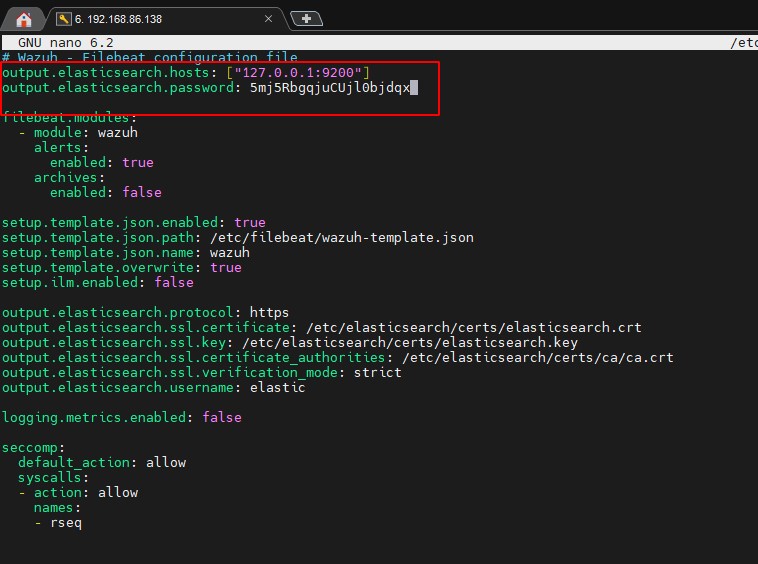Click setup.template.json.name key
The height and width of the screenshot is (564, 758).
98,252
